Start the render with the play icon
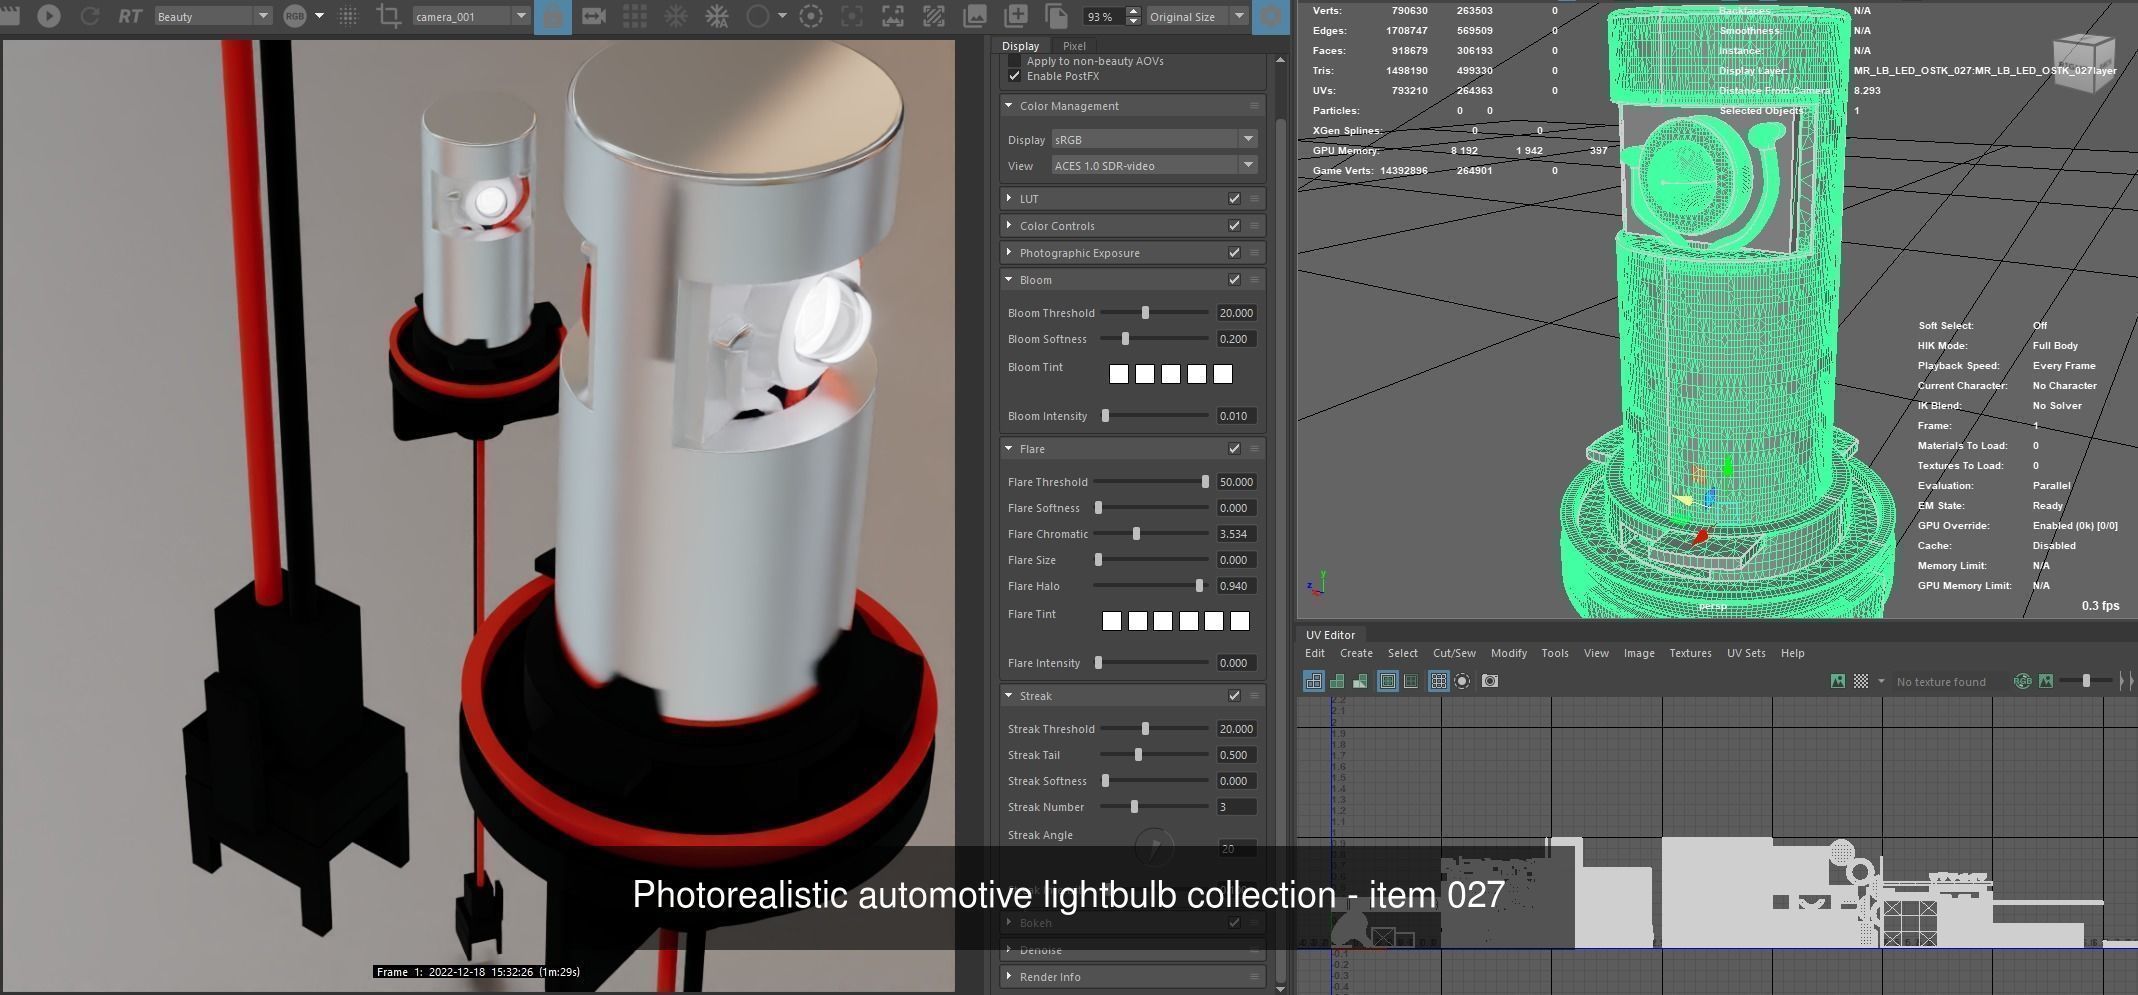 [48, 16]
